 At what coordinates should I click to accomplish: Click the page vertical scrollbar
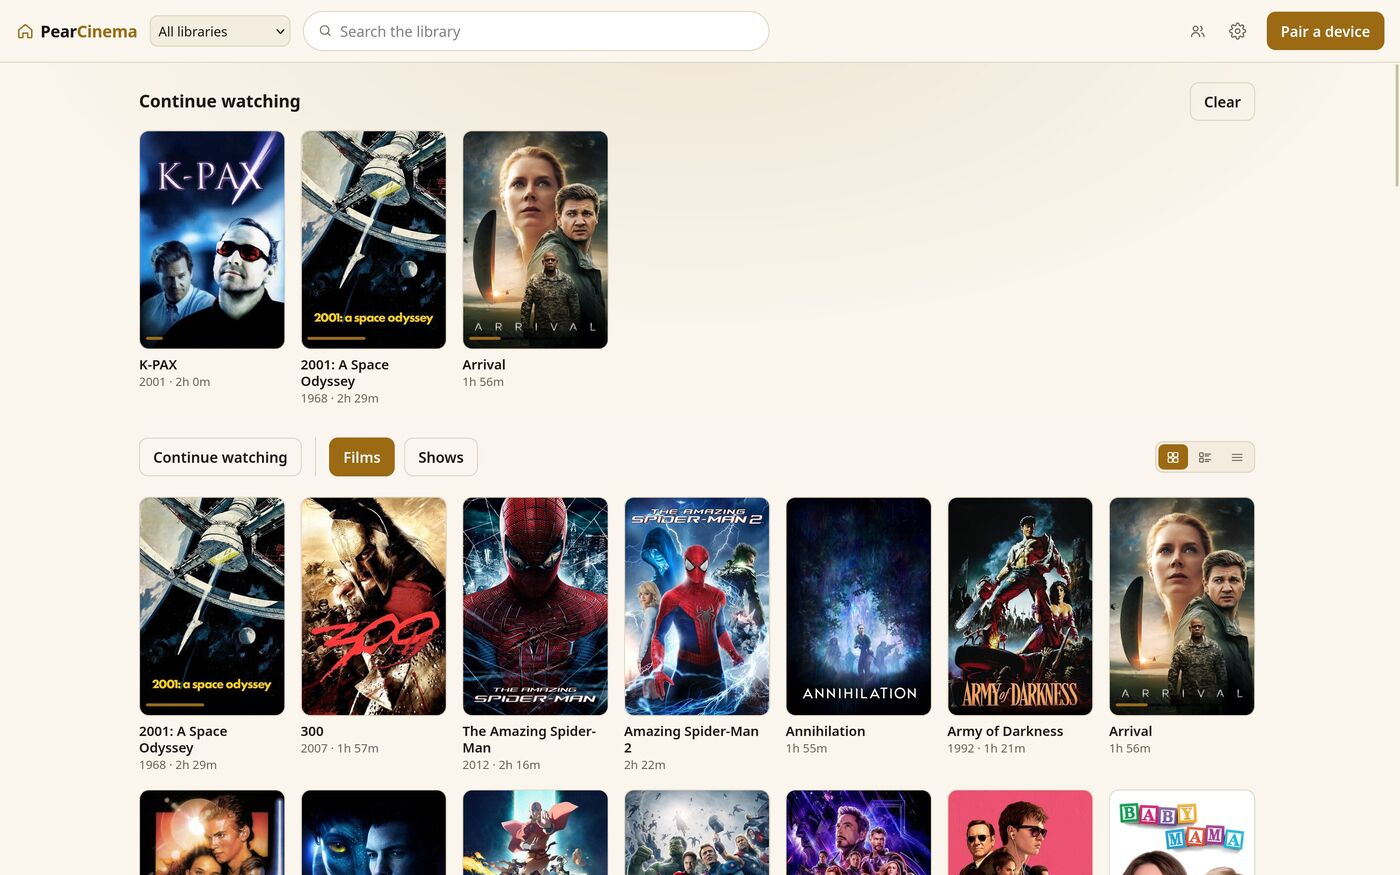pos(1396,125)
